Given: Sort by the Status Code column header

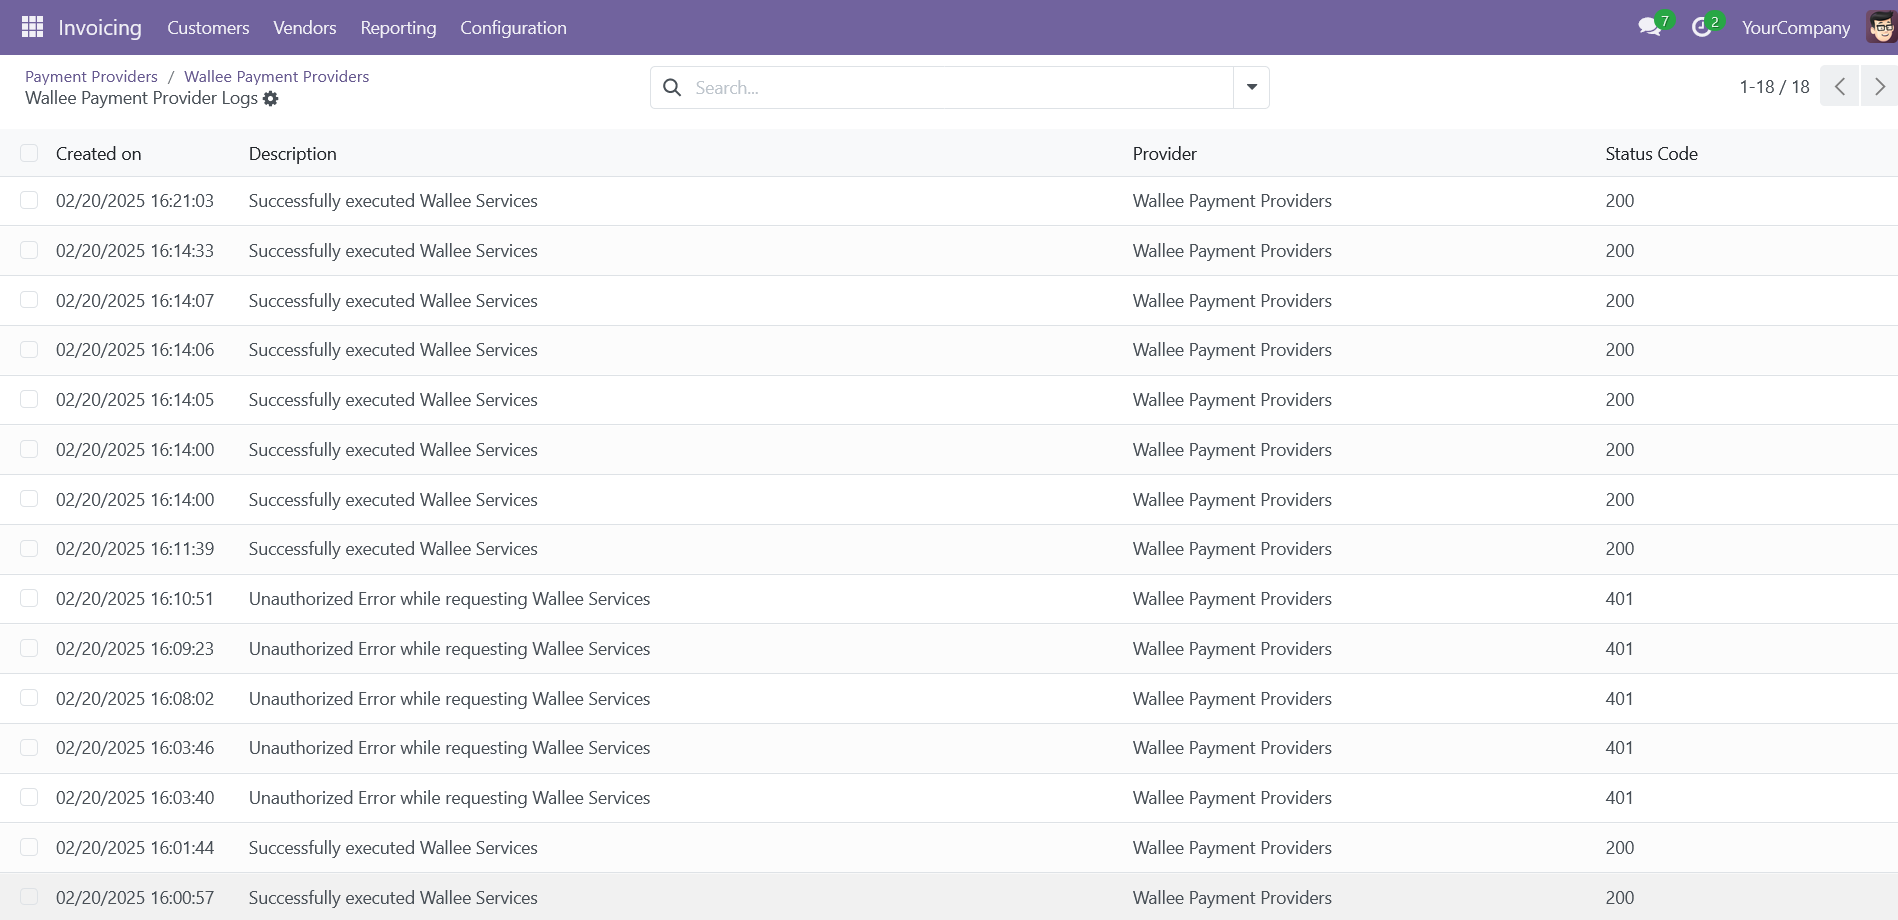Looking at the screenshot, I should tap(1651, 154).
